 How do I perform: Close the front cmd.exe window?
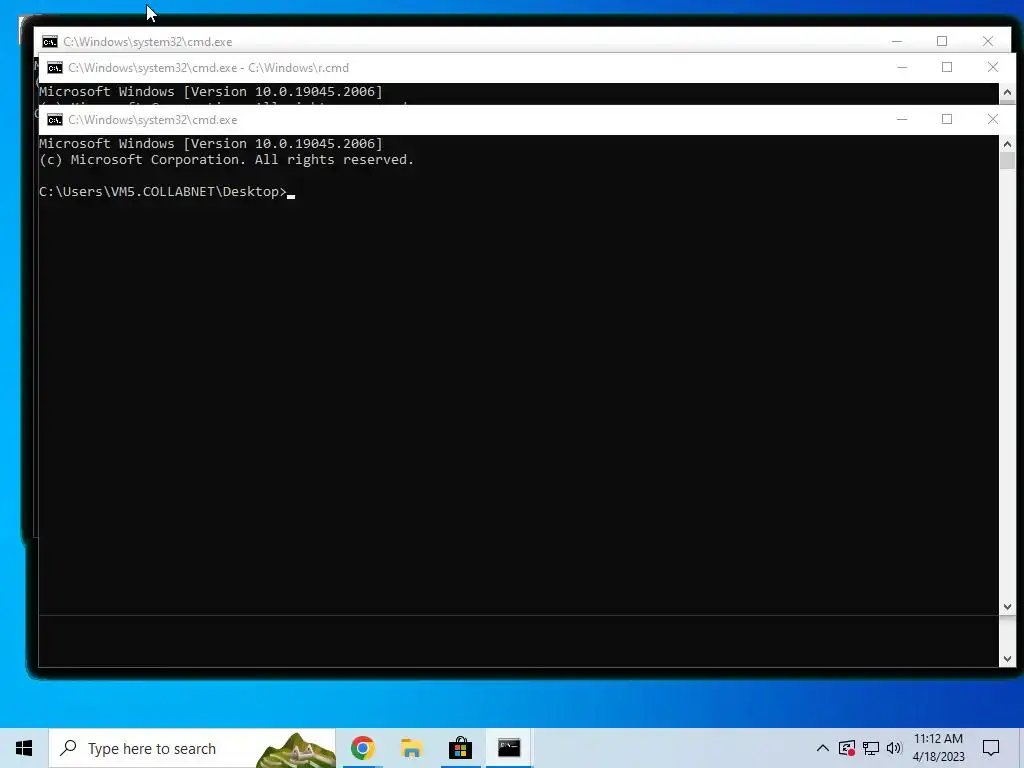coord(993,120)
